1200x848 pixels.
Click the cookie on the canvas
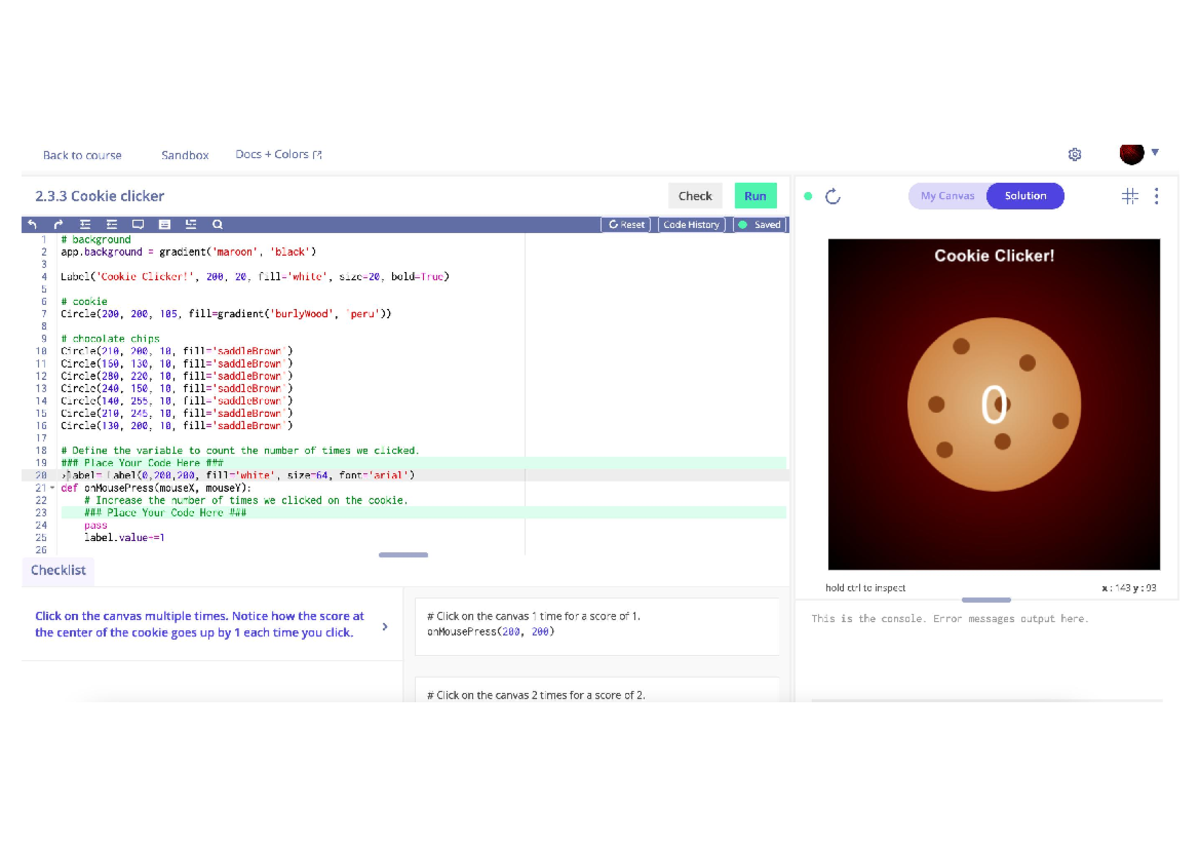pyautogui.click(x=994, y=405)
